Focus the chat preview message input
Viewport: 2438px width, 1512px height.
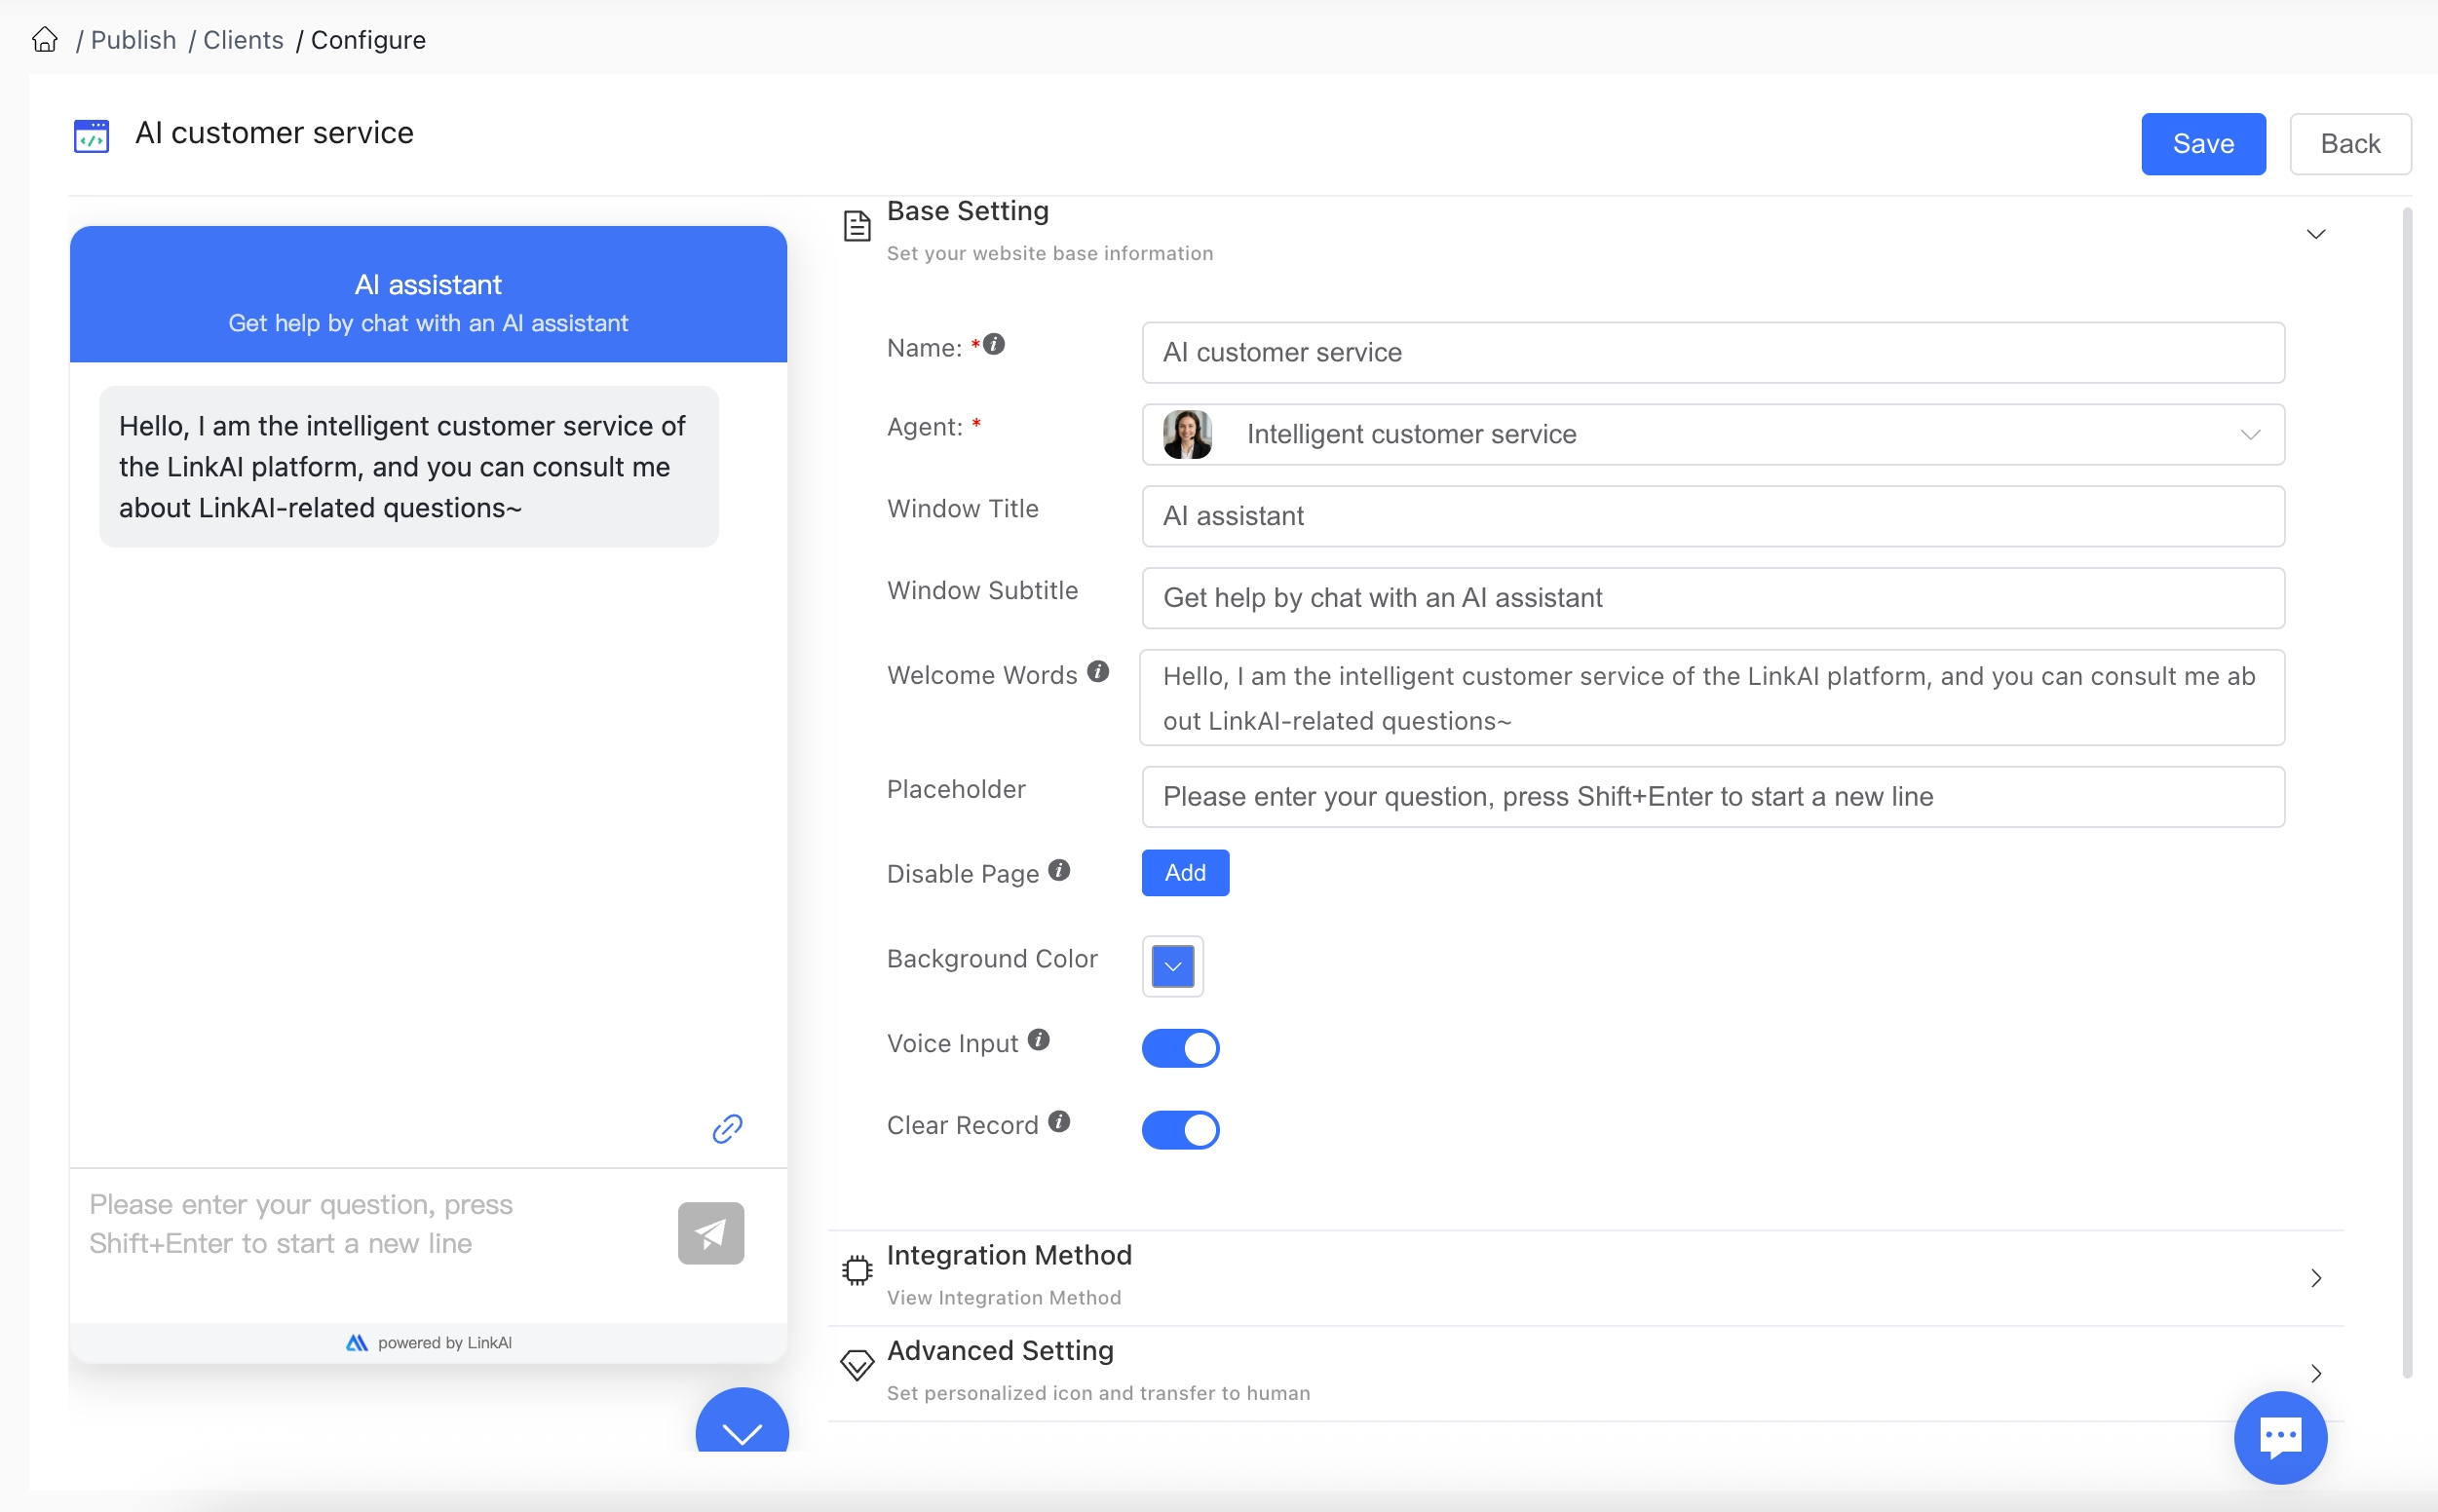[x=370, y=1225]
